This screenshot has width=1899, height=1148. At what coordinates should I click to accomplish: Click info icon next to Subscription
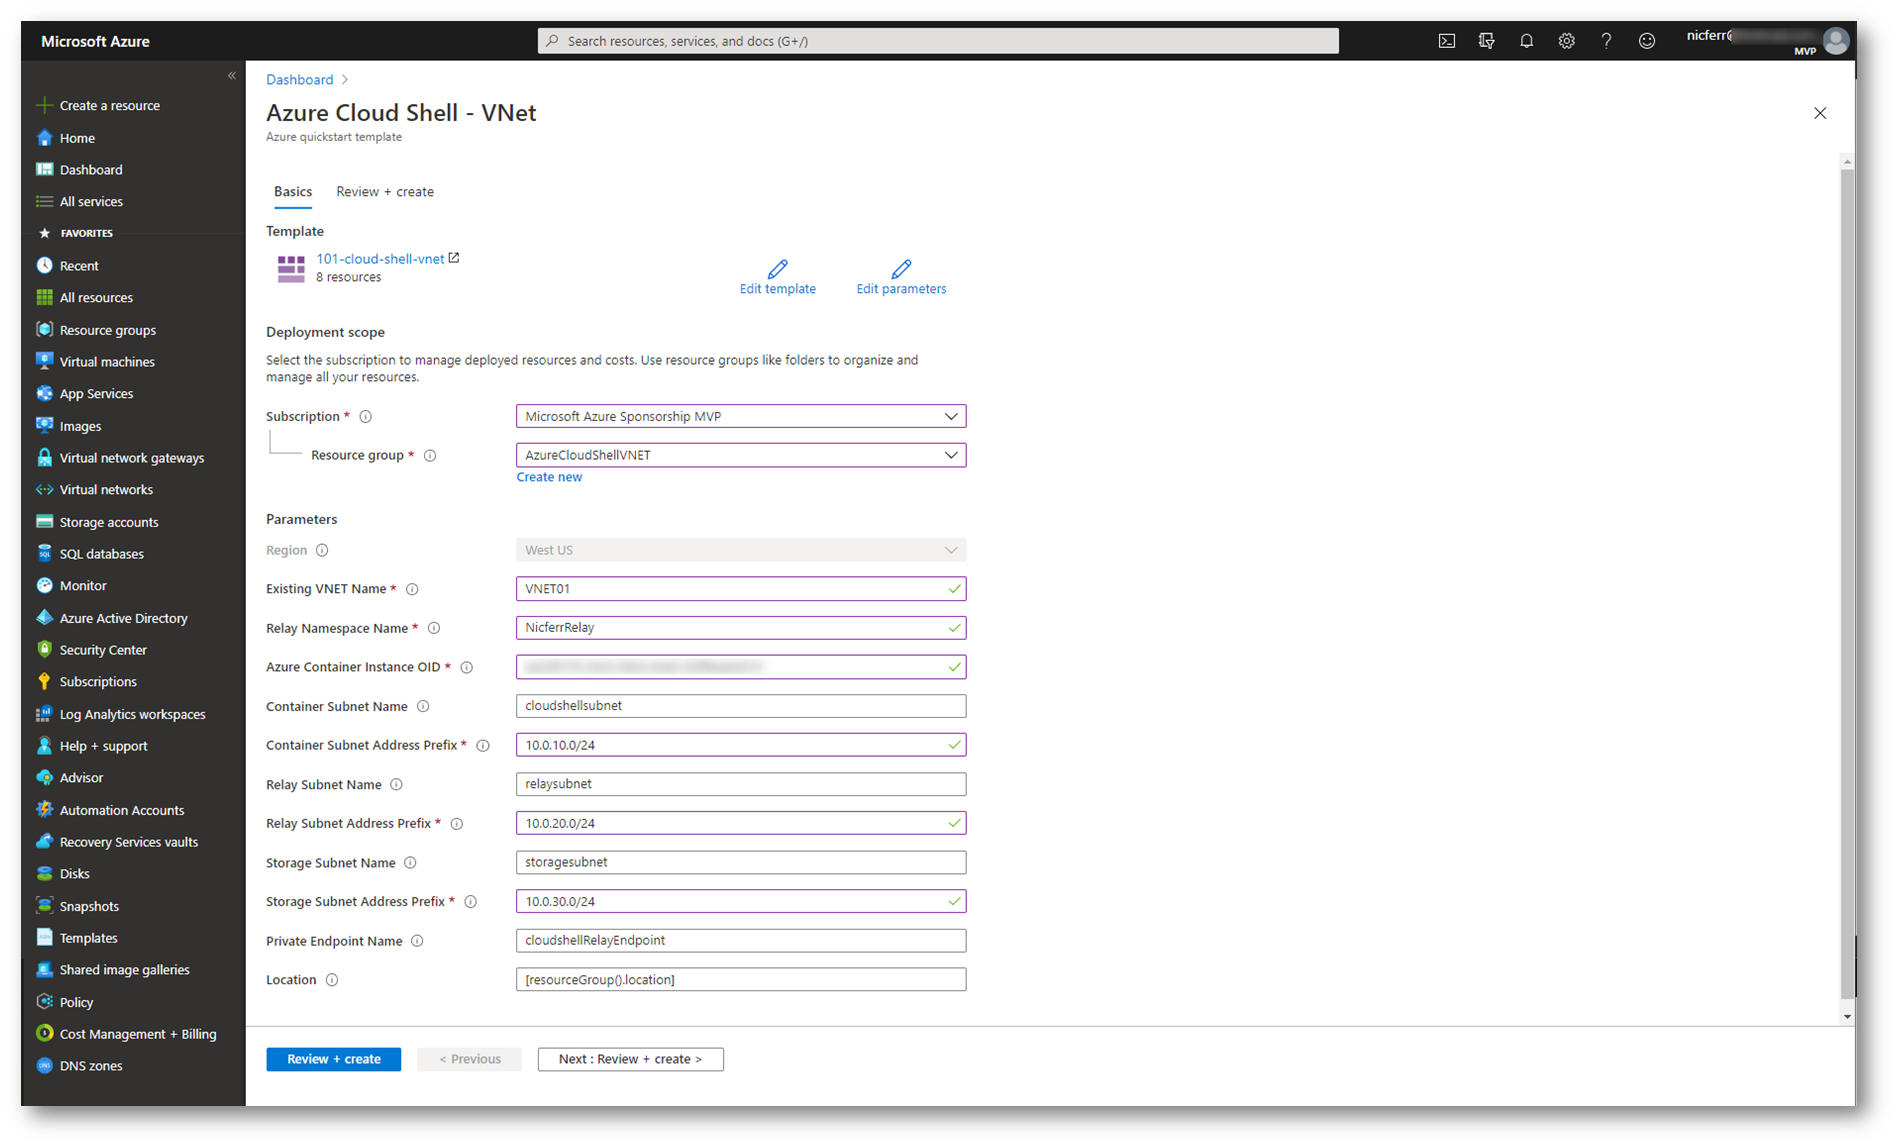(x=365, y=417)
